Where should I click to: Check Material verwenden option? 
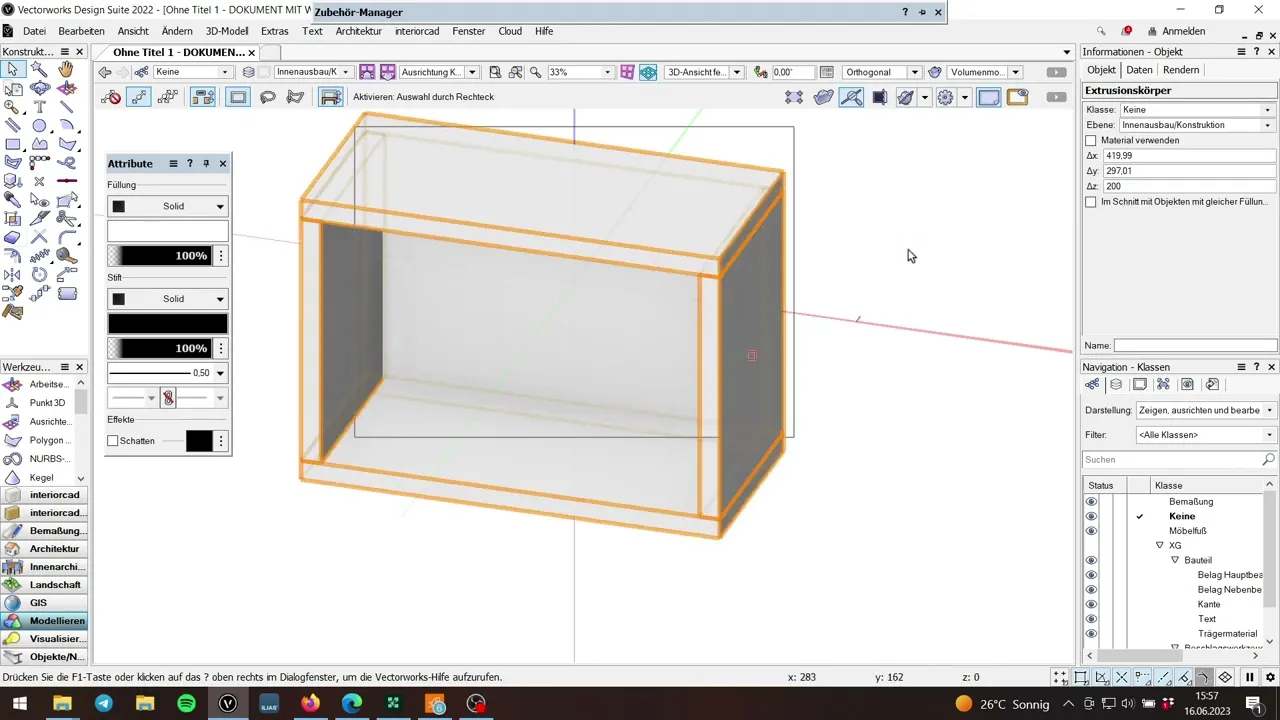pos(1091,141)
